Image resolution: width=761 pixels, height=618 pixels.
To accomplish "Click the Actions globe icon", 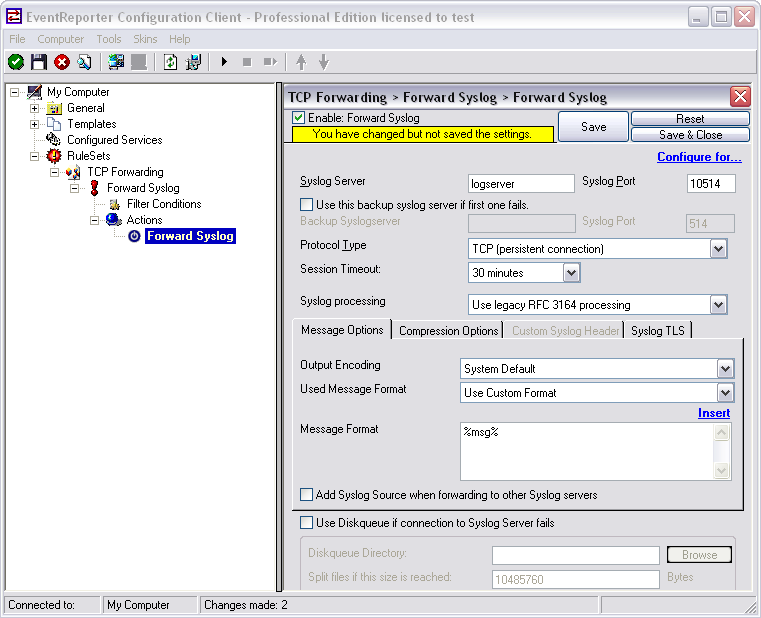I will (x=114, y=220).
